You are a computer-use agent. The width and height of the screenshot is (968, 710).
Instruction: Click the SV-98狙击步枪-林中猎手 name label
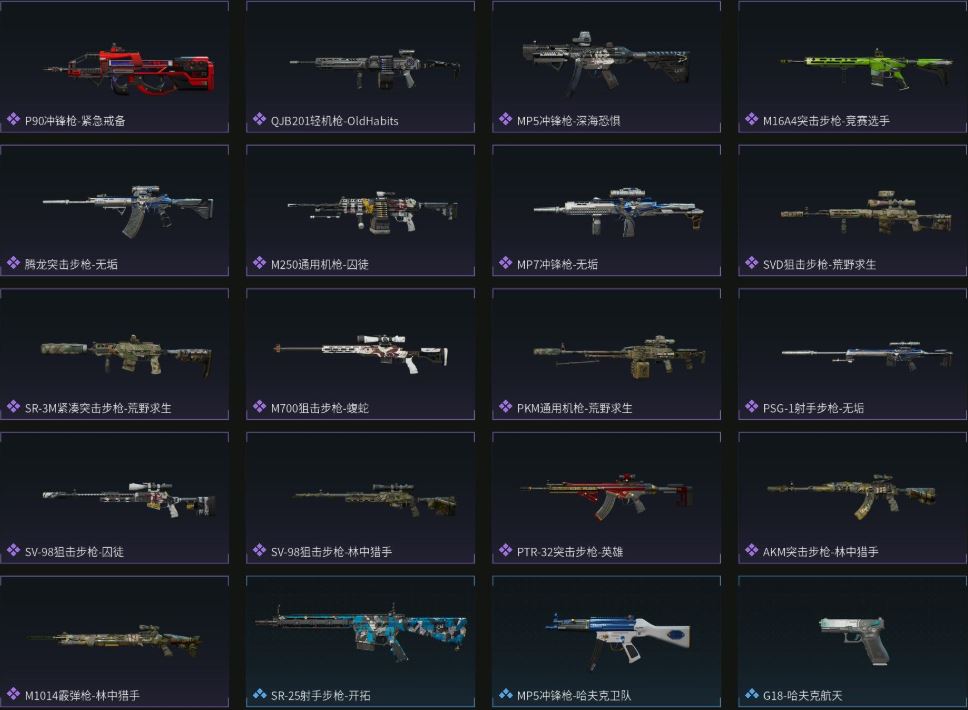(332, 552)
